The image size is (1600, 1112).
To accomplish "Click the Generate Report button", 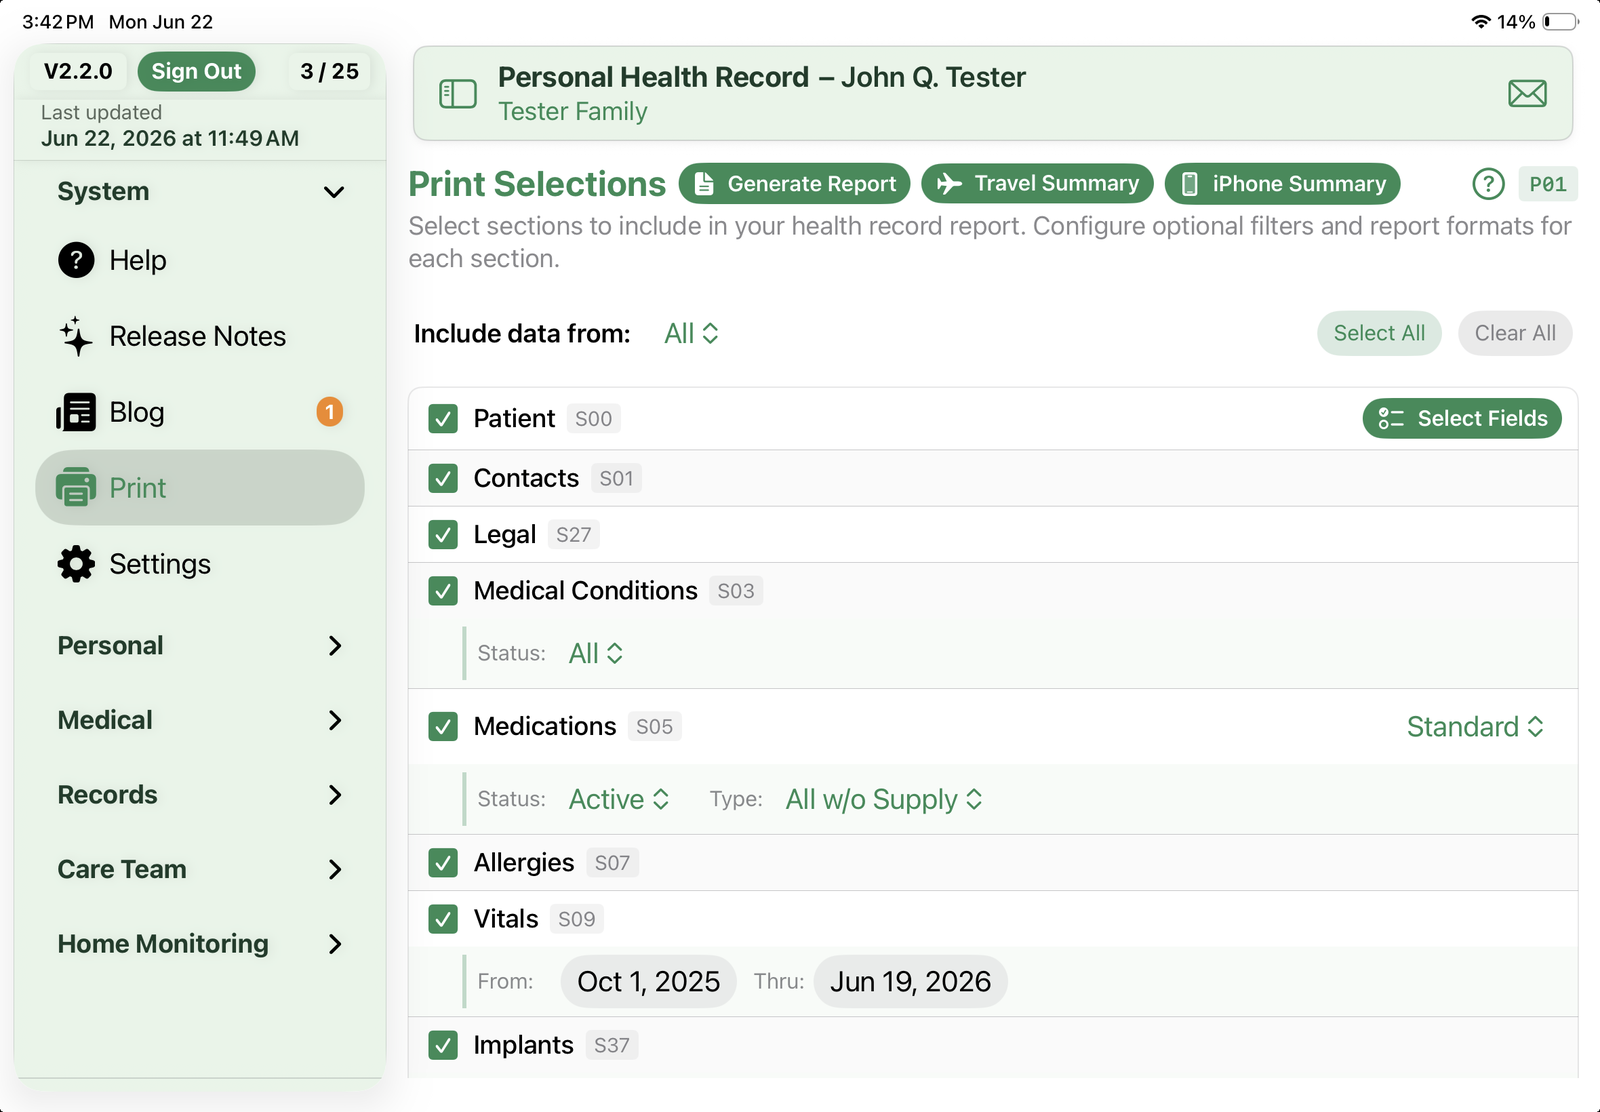I will point(795,184).
